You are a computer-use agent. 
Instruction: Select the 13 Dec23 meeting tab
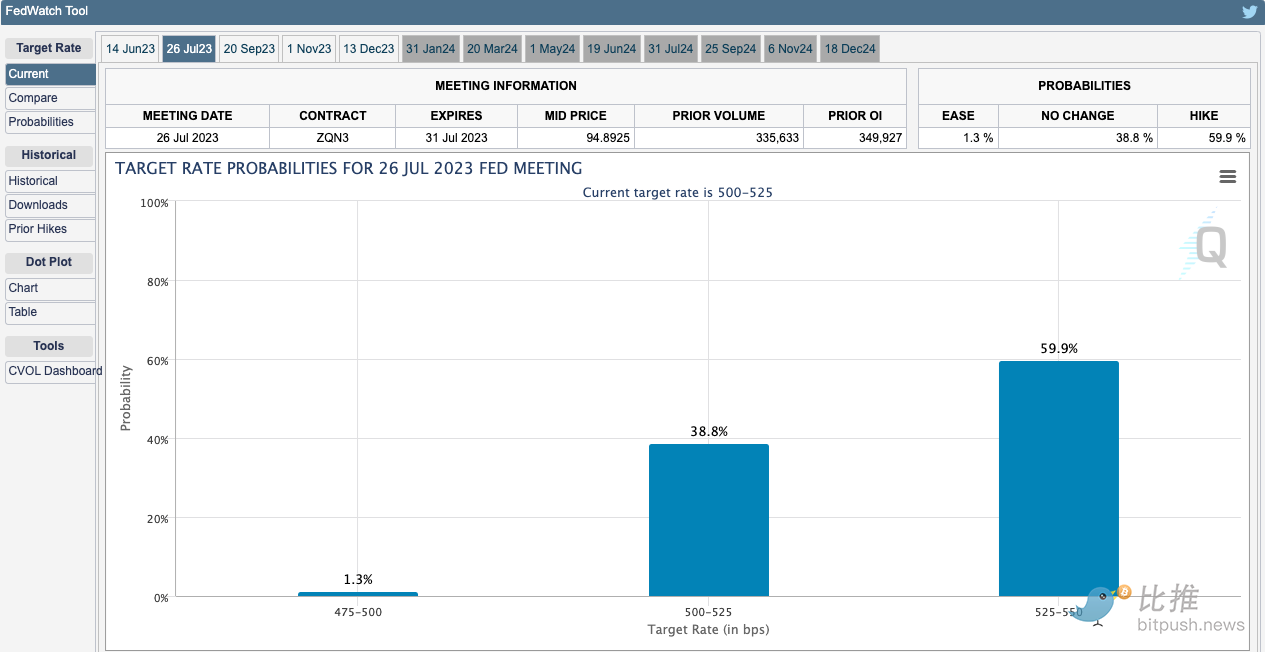[x=368, y=49]
